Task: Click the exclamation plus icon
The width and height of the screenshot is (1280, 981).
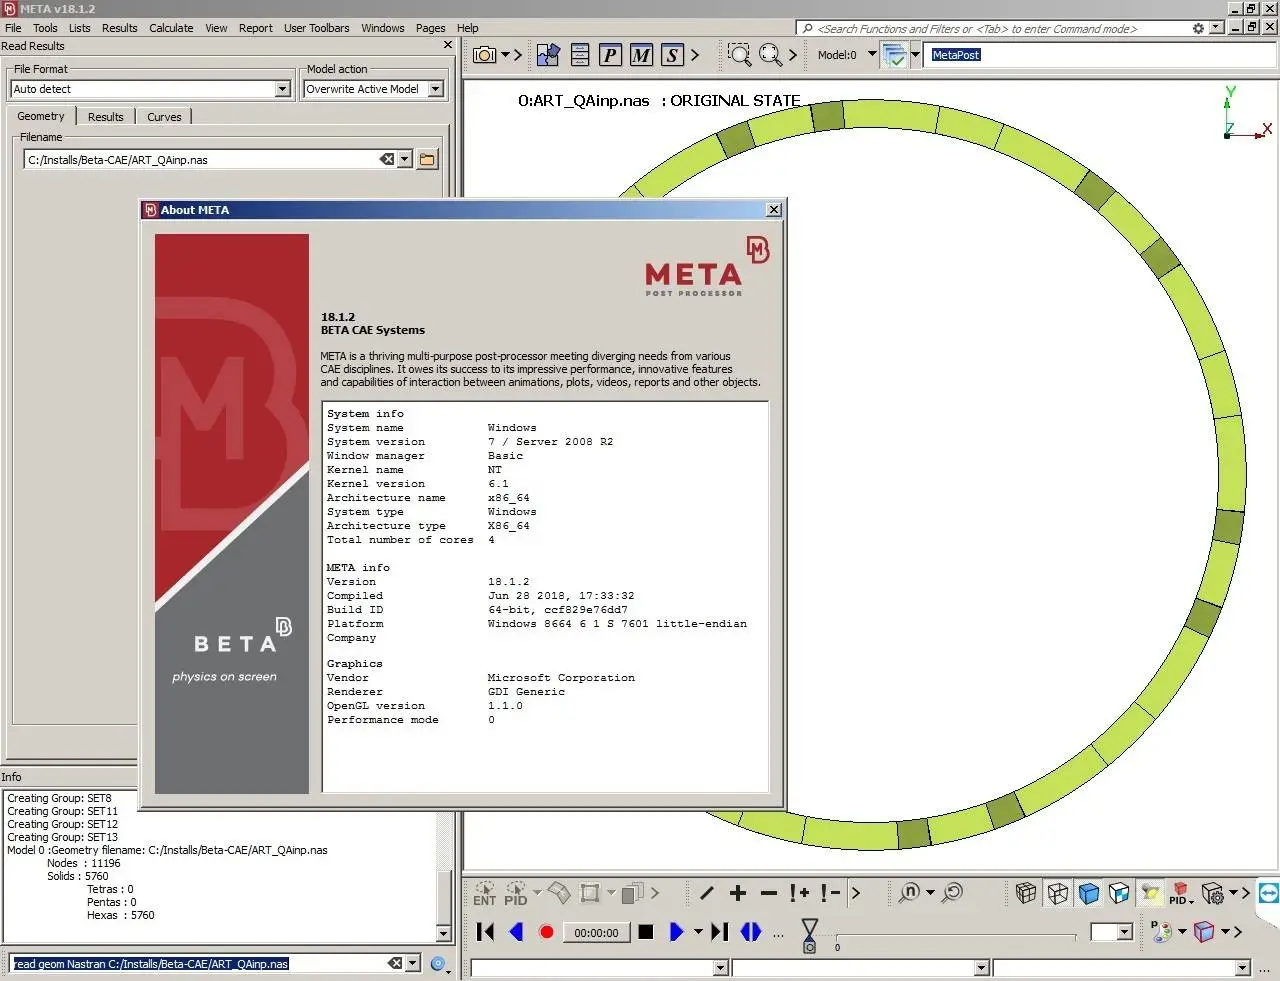Action: click(x=799, y=893)
